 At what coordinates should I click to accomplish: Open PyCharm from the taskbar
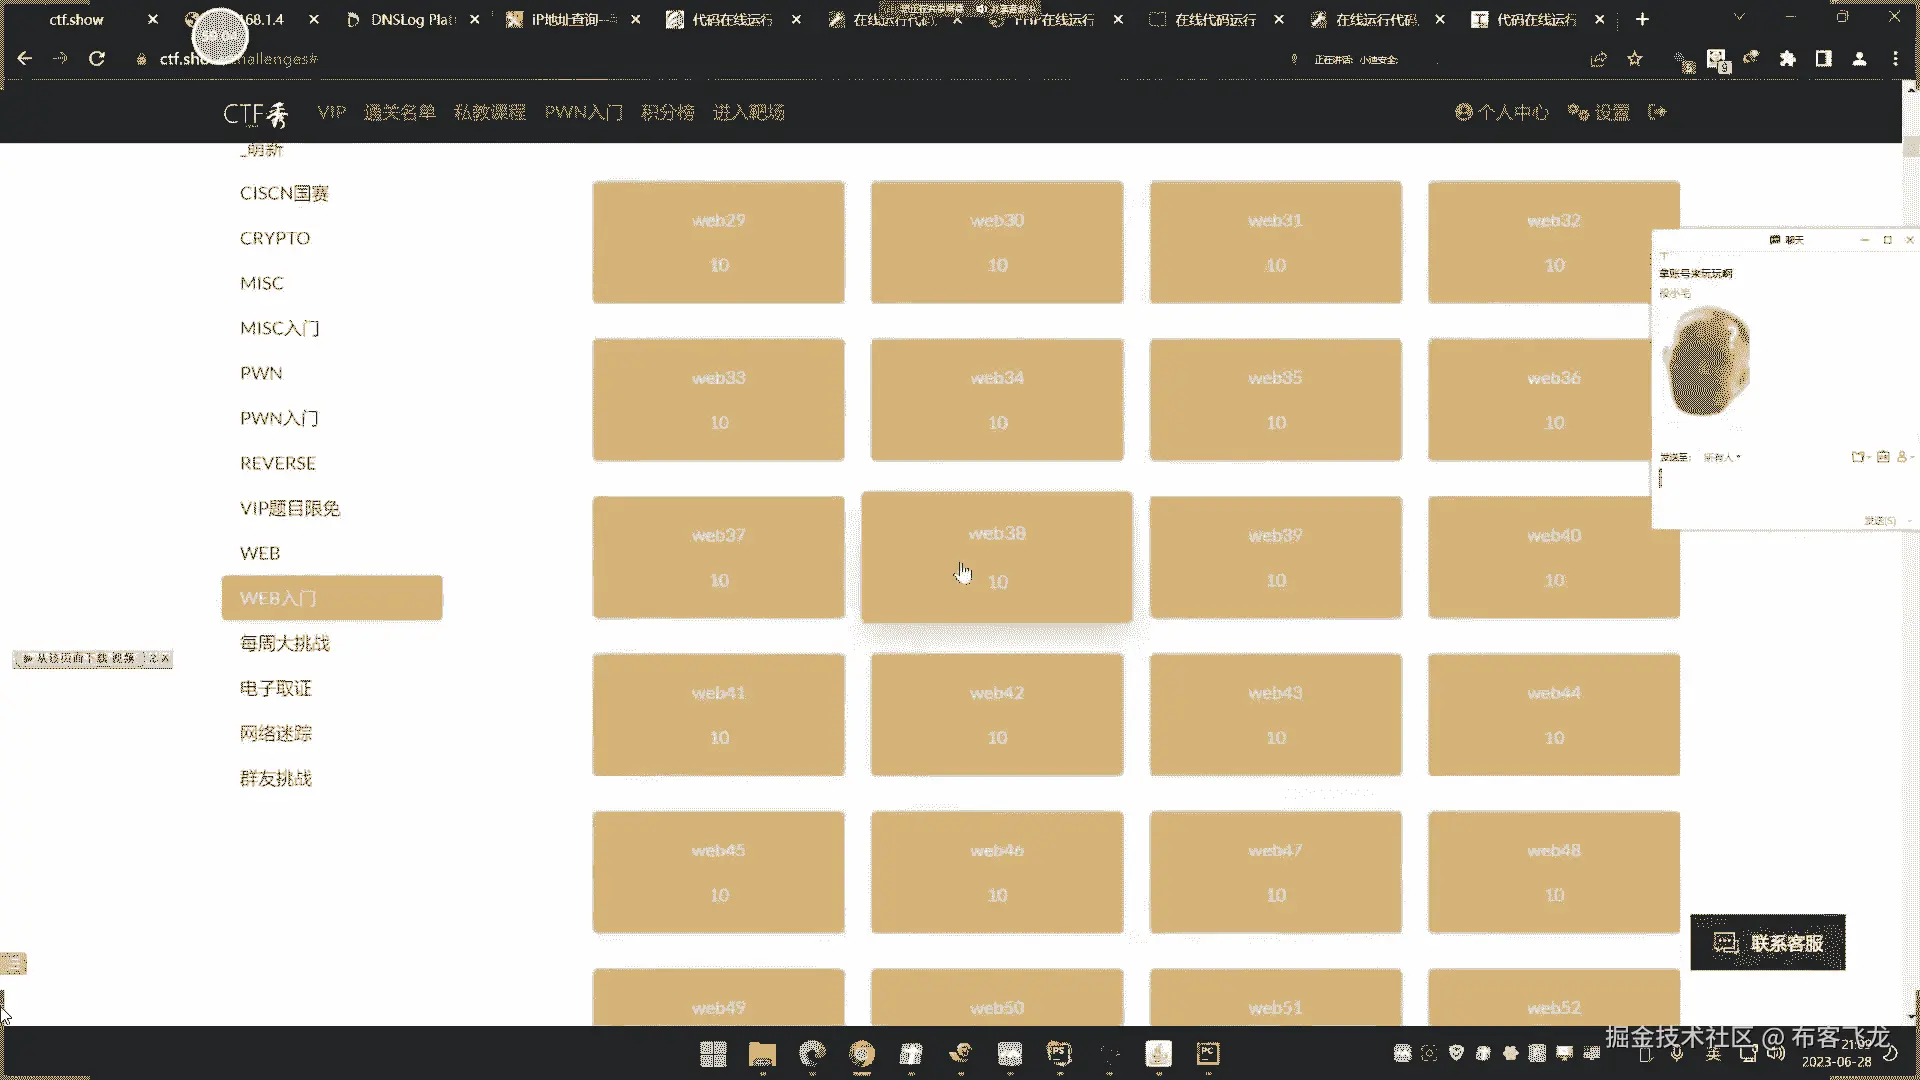[1208, 1053]
